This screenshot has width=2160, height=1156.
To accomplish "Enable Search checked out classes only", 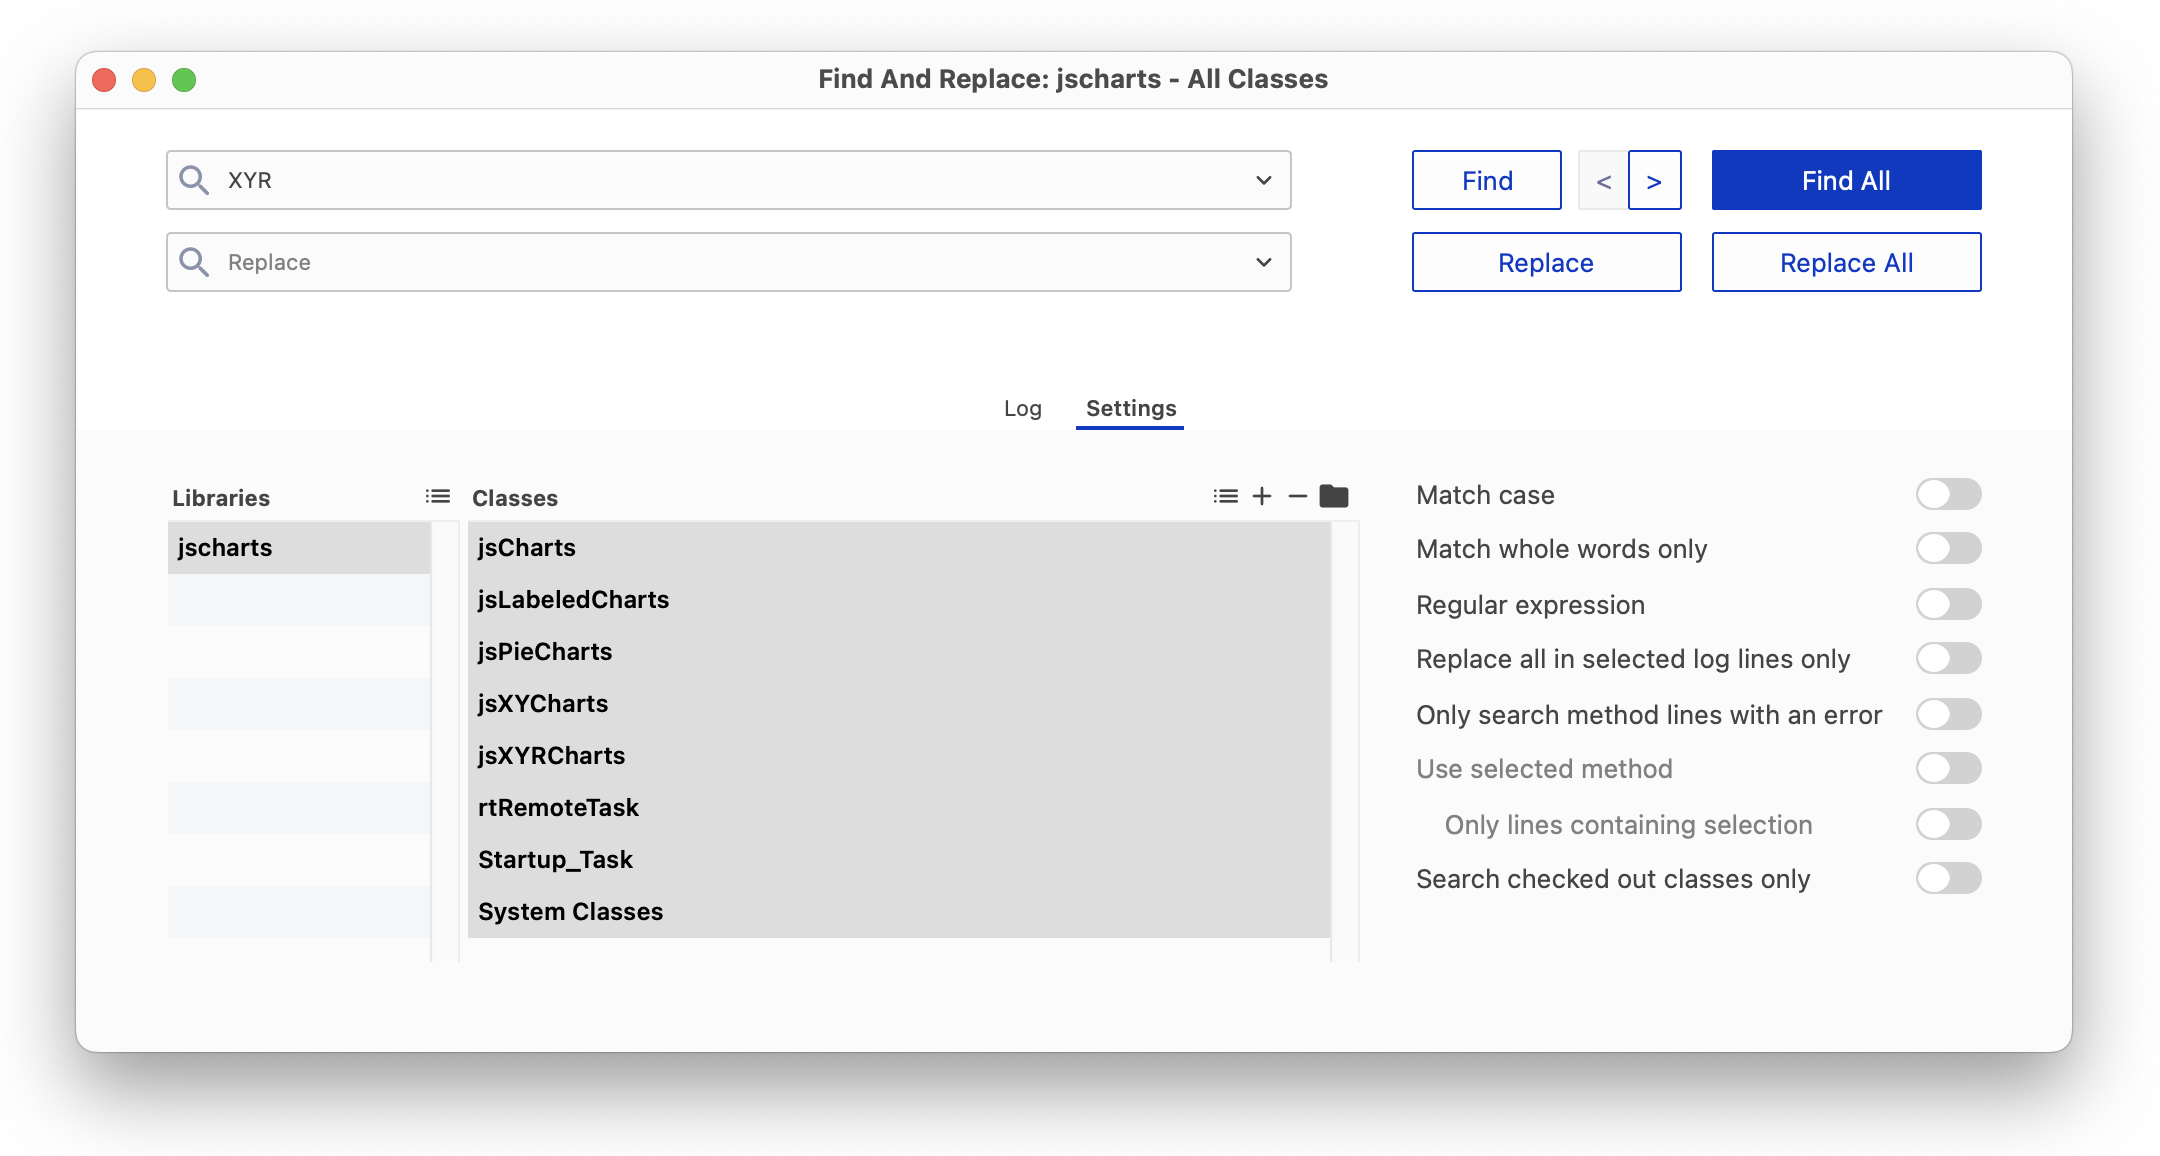I will point(1948,879).
